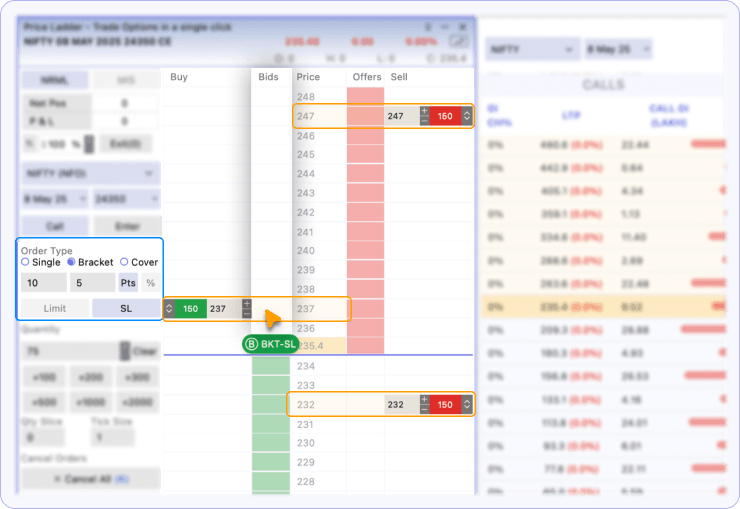
Task: Select the Bracket order type radio
Action: [71, 262]
